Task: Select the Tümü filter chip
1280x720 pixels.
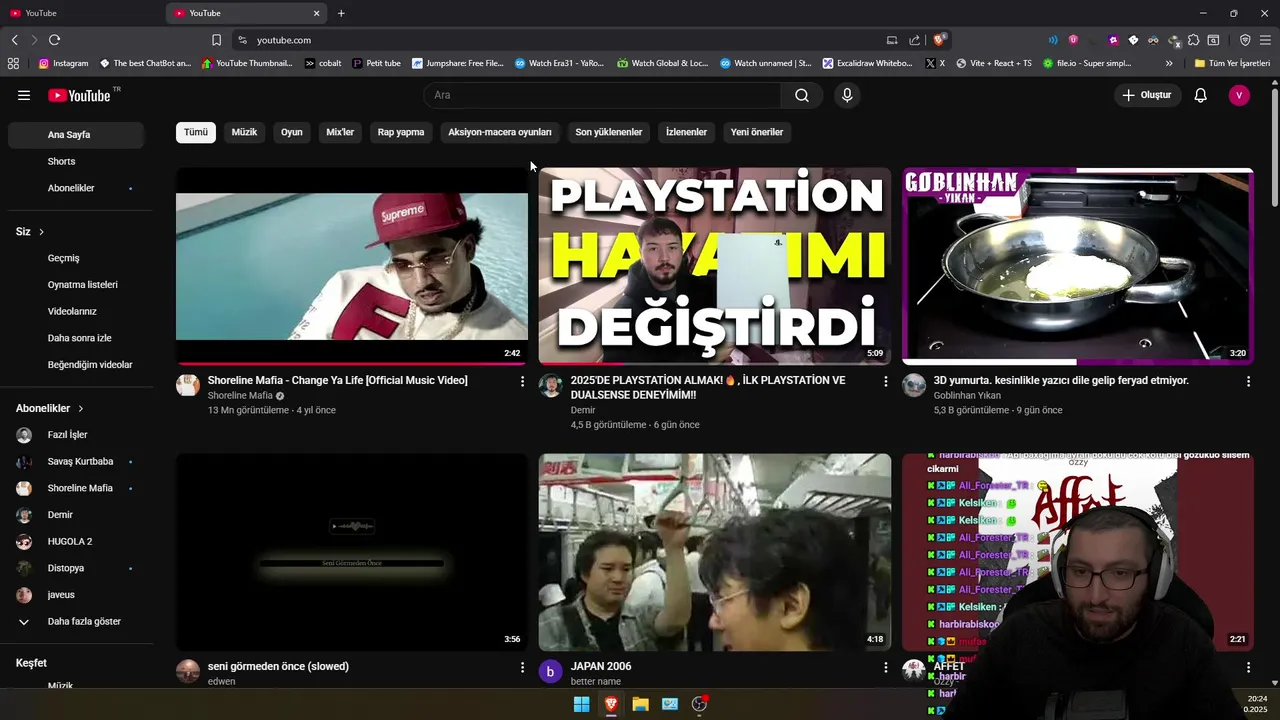Action: point(196,132)
